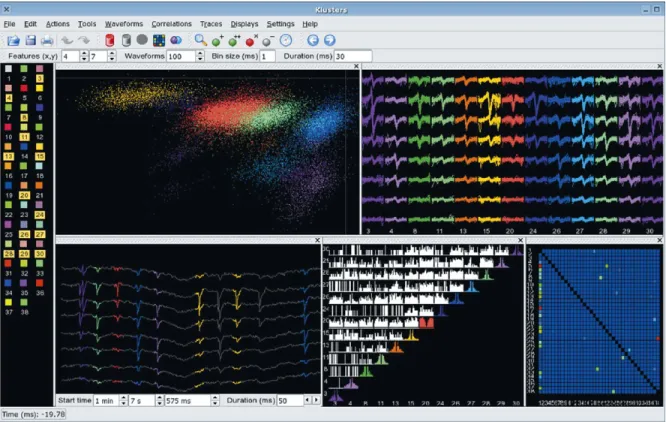Decrease the Features x value with down arrow

pos(84,59)
